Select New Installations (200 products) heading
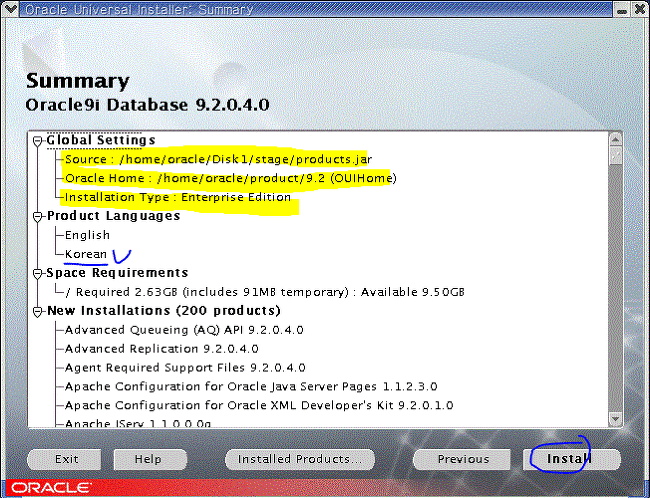 pyautogui.click(x=164, y=311)
